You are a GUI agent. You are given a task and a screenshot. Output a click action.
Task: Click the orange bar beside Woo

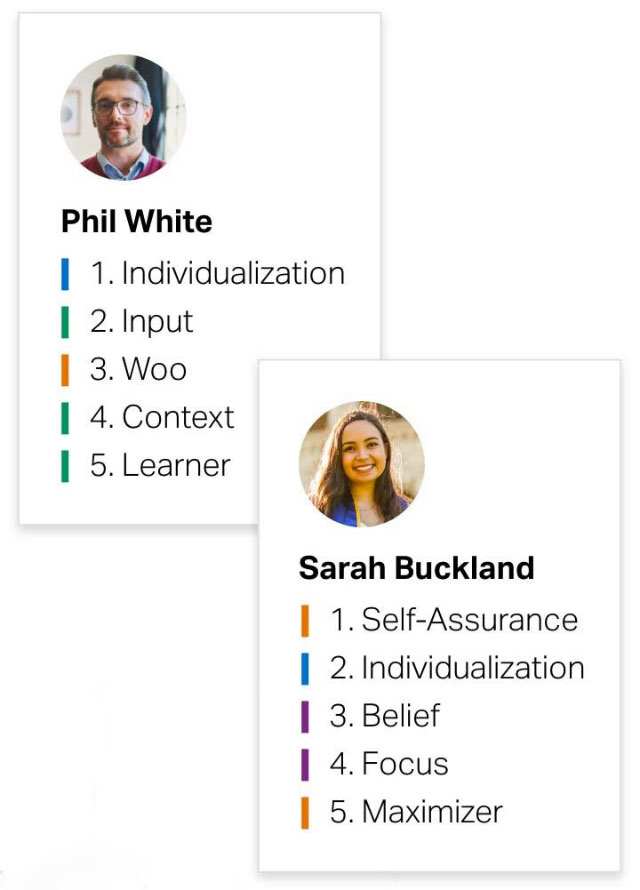(65, 369)
